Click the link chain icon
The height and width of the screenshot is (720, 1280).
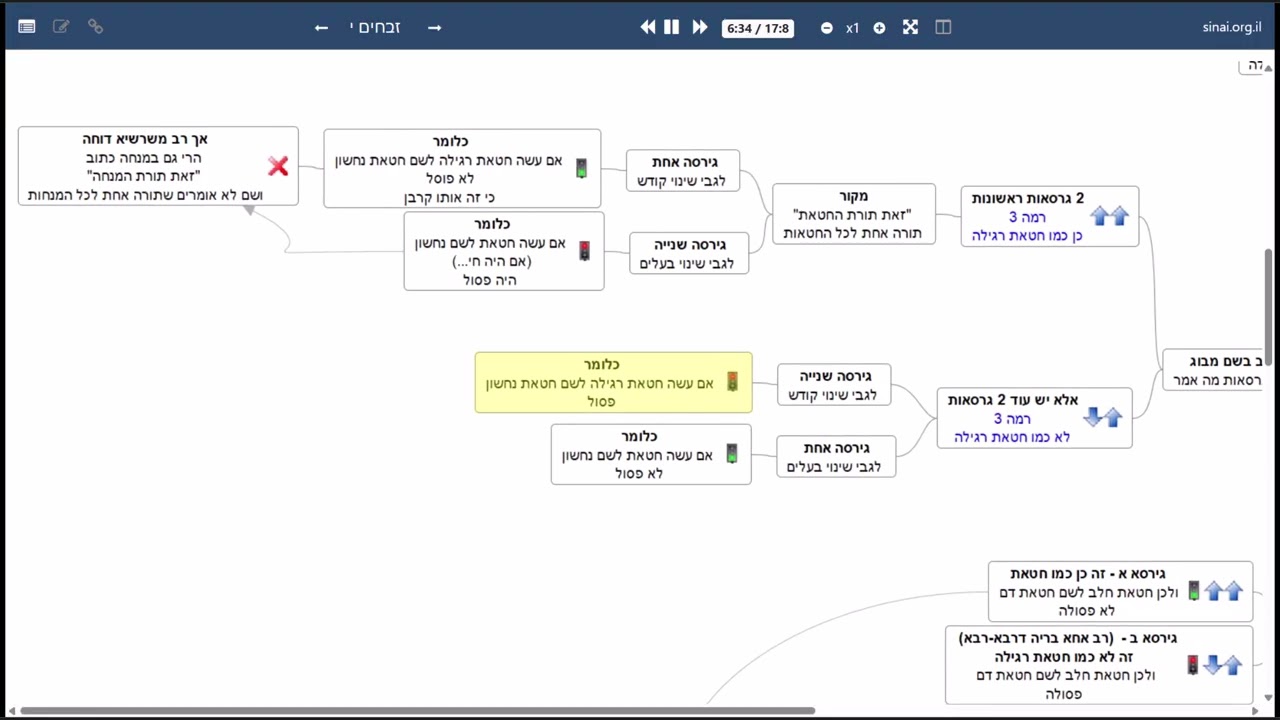pos(95,27)
